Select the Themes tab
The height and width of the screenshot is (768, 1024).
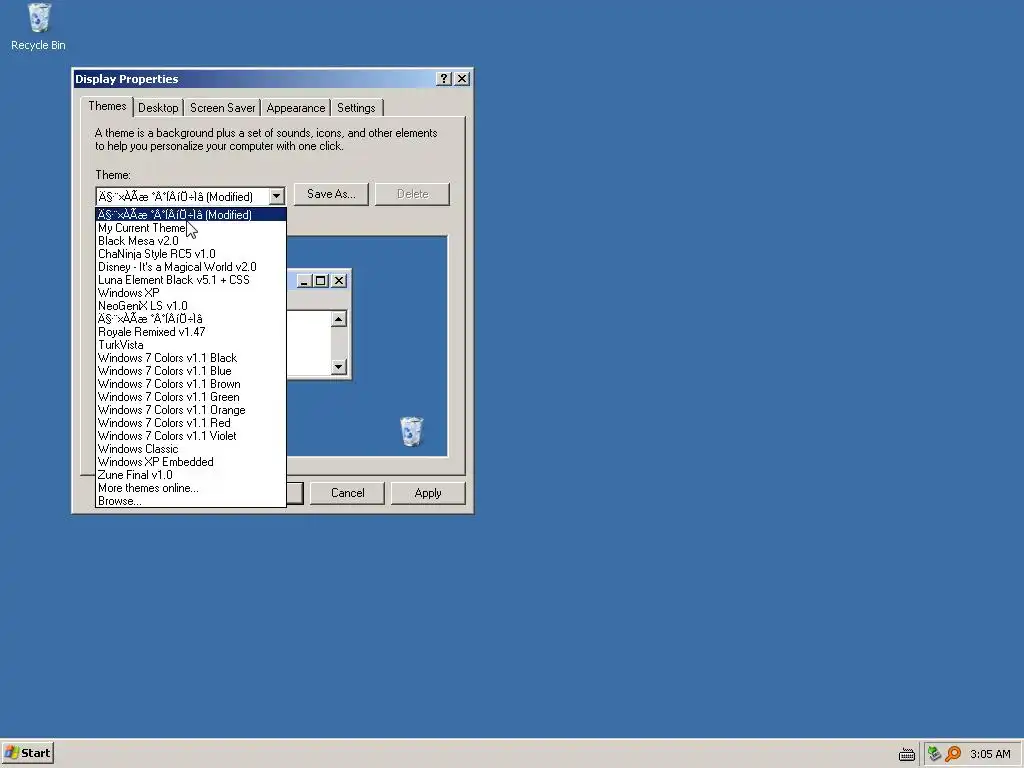tap(107, 106)
